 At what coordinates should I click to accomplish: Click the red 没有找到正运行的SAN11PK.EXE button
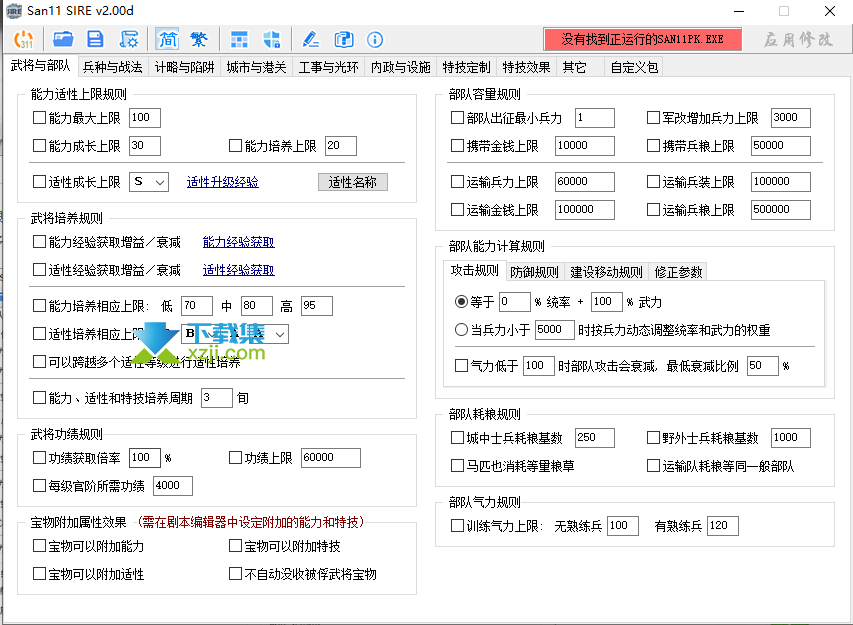point(642,39)
